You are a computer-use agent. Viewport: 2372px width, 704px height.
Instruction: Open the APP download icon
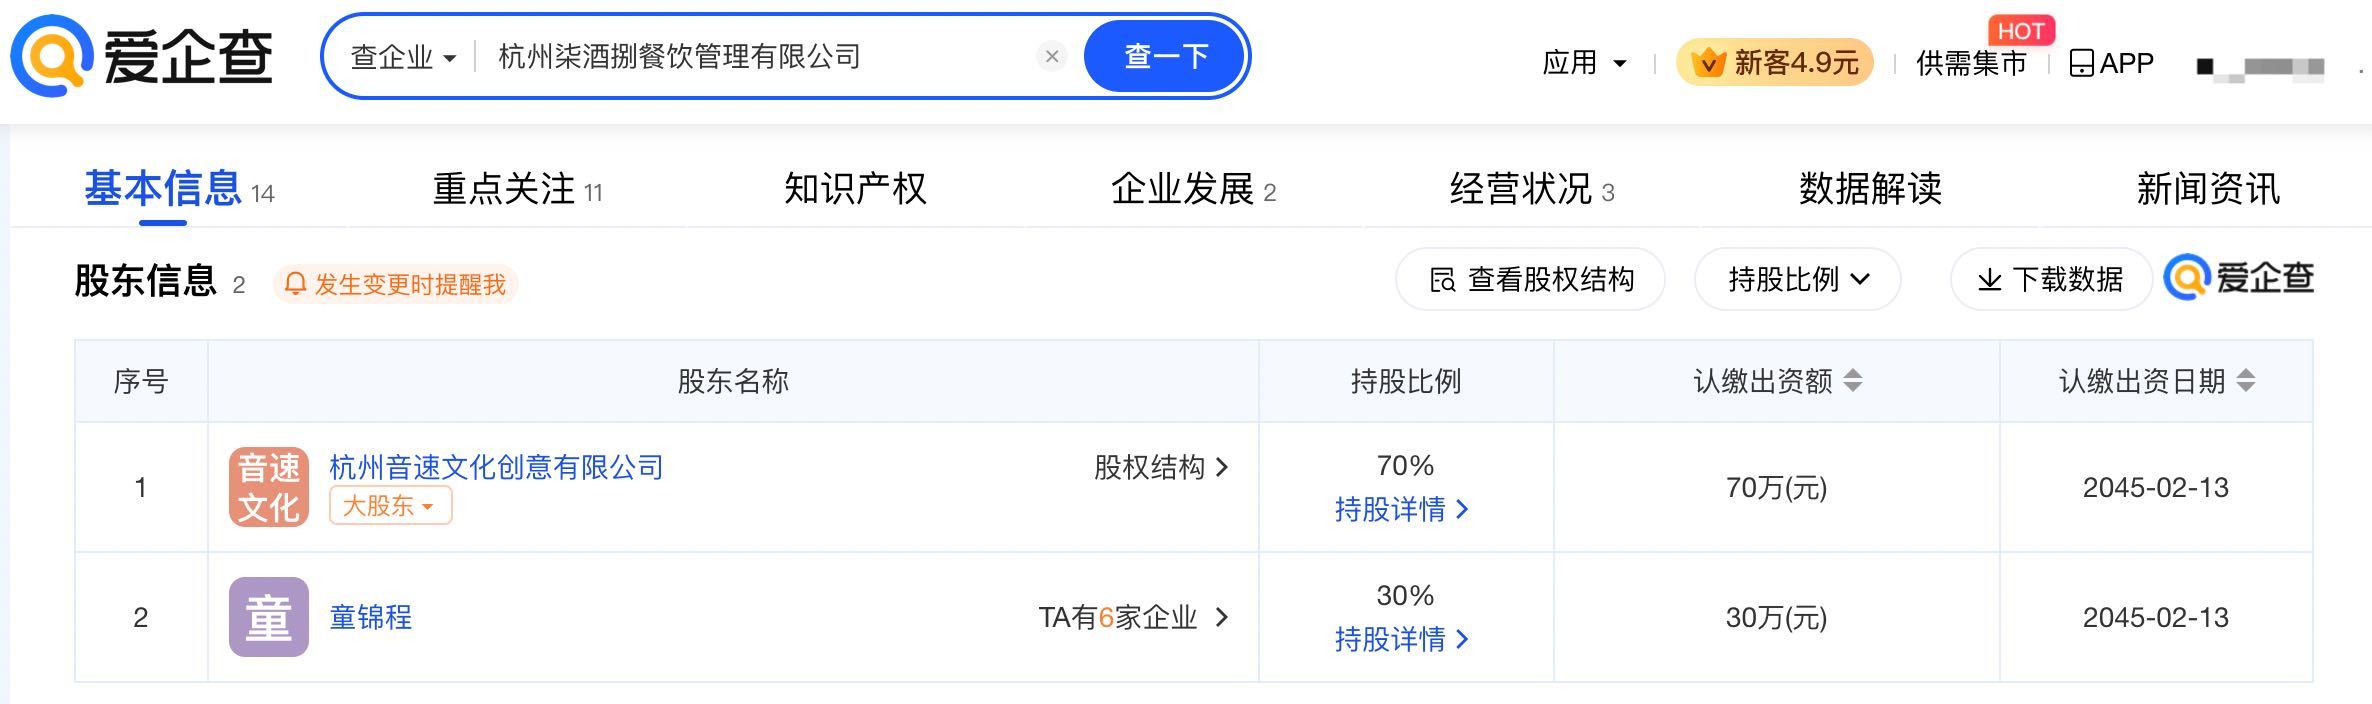point(2081,63)
